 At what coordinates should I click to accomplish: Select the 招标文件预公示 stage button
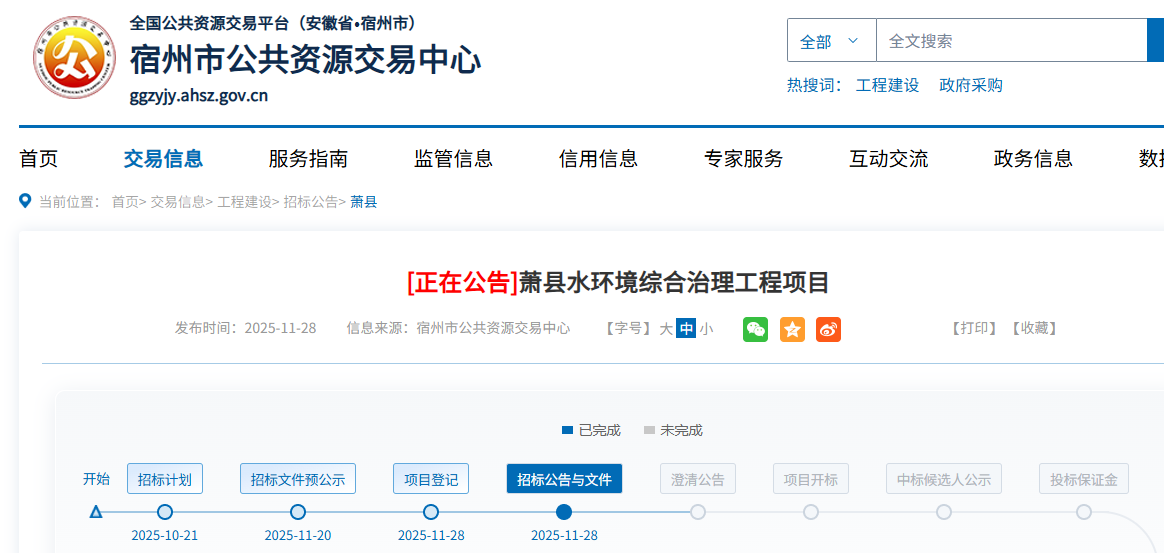click(298, 479)
